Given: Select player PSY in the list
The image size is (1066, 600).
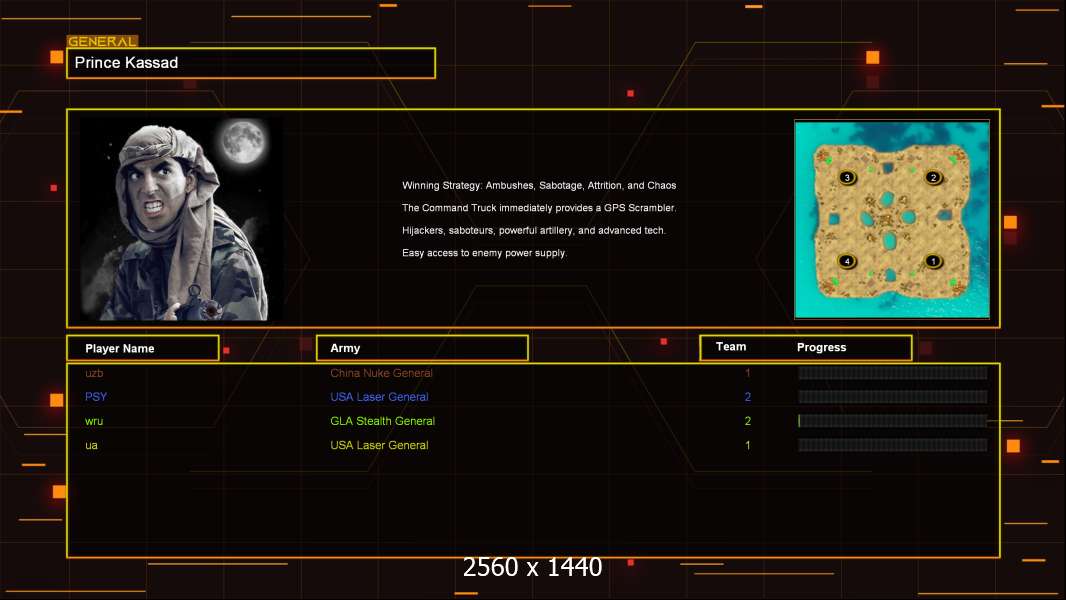Looking at the screenshot, I should pyautogui.click(x=96, y=397).
